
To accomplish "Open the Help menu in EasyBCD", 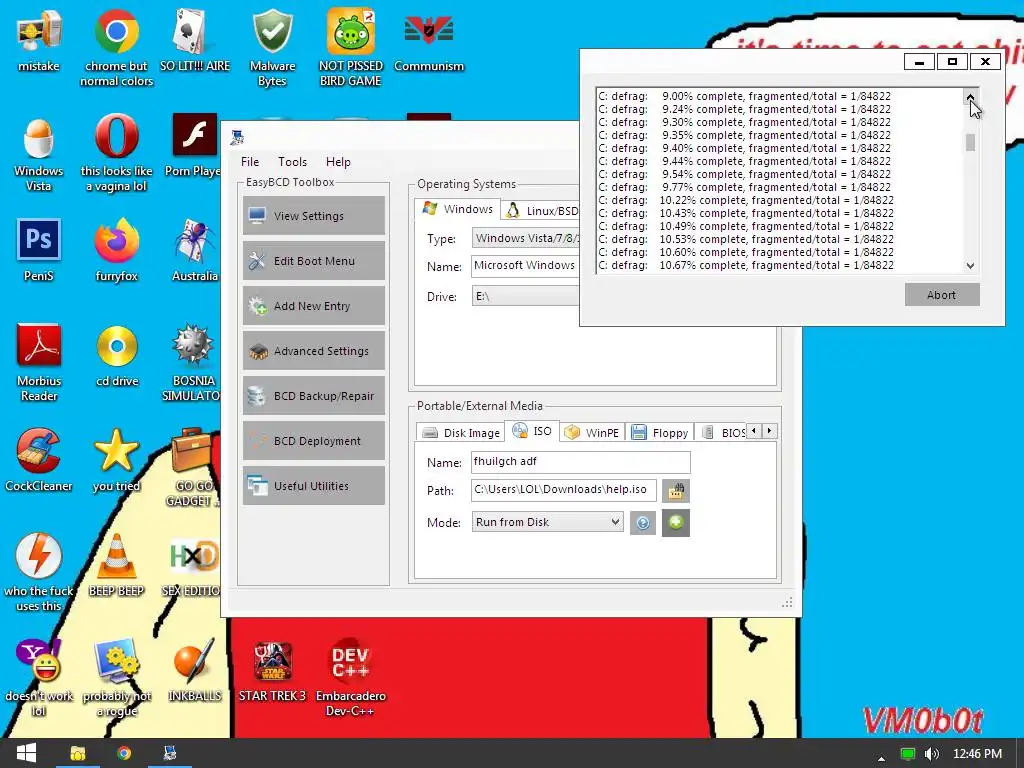I will click(x=338, y=162).
